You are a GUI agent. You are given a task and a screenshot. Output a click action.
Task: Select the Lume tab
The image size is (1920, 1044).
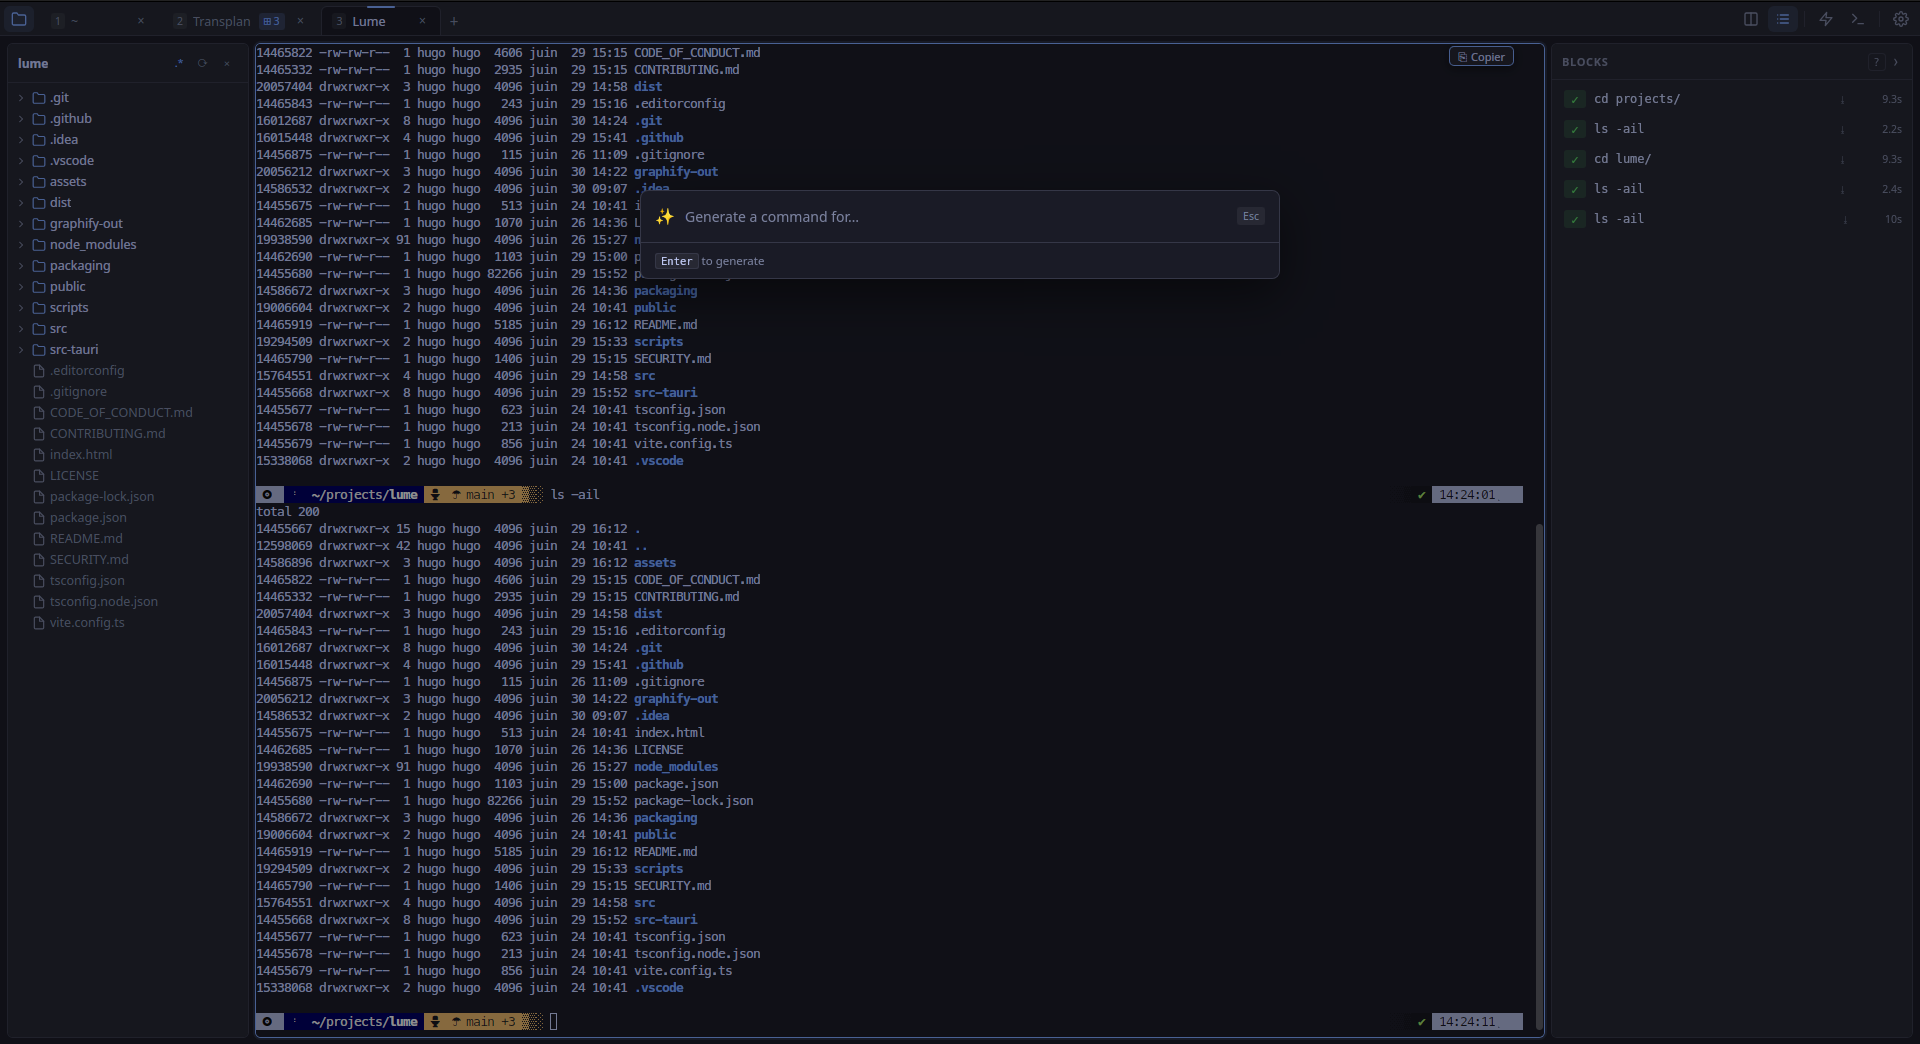point(381,21)
